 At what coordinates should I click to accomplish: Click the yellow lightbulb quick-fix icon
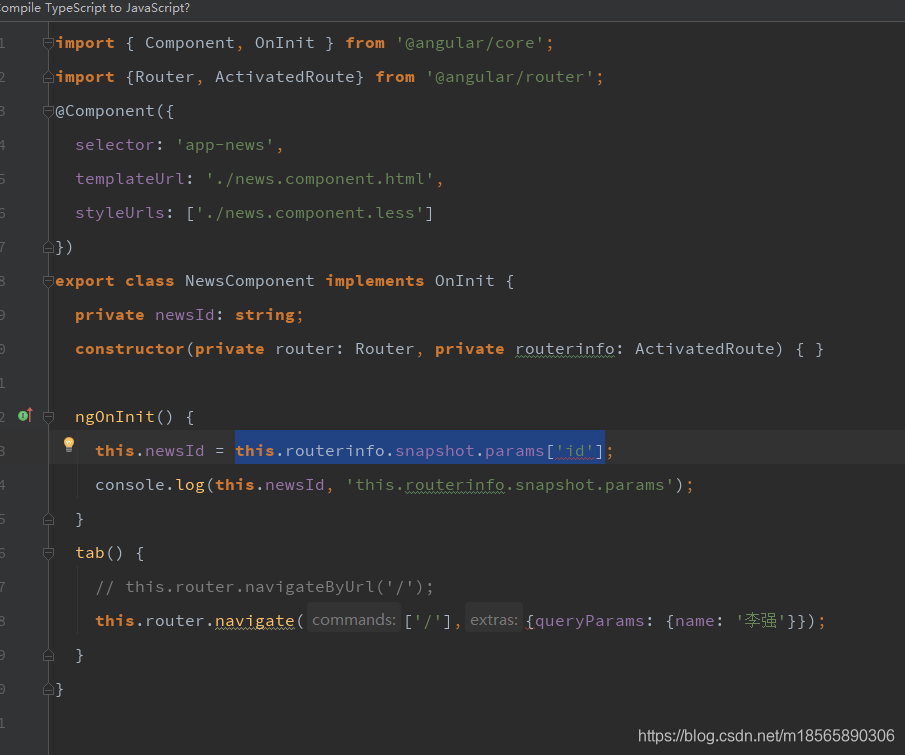click(69, 444)
